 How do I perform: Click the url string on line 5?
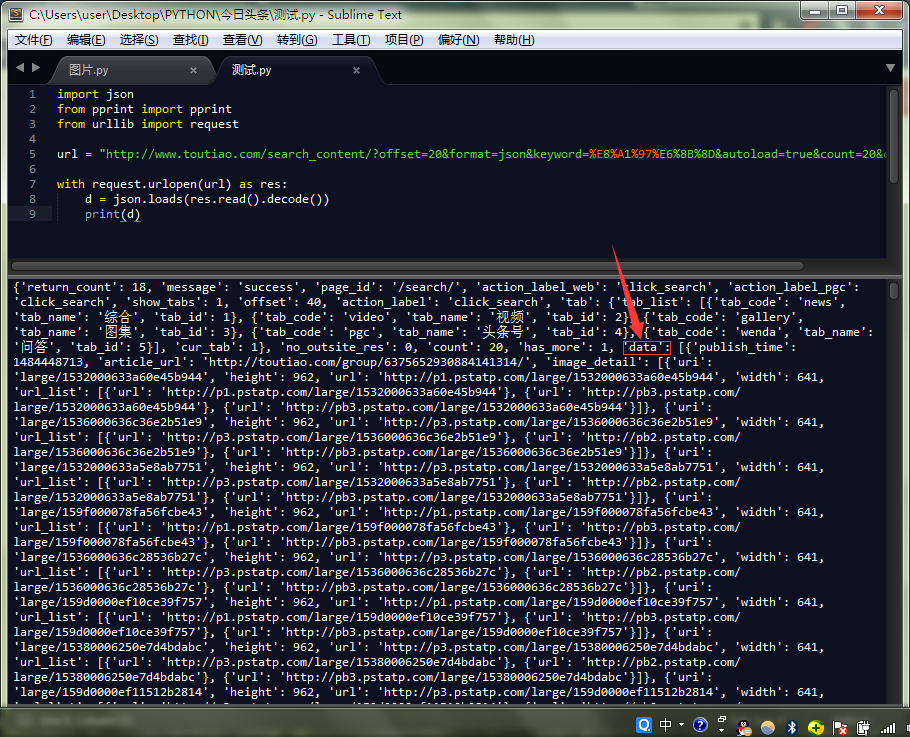pyautogui.click(x=492, y=154)
